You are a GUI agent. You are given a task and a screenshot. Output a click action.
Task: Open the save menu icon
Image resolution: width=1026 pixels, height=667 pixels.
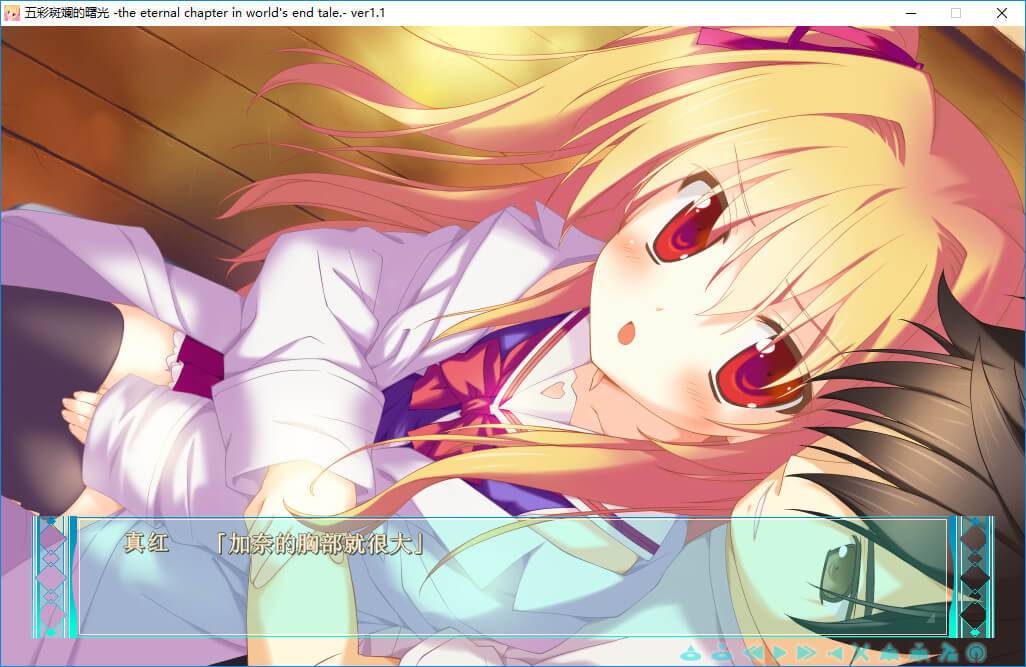pyautogui.click(x=890, y=654)
